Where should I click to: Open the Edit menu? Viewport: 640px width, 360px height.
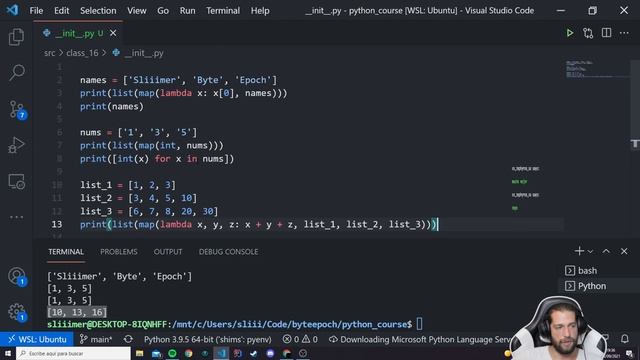(62, 11)
